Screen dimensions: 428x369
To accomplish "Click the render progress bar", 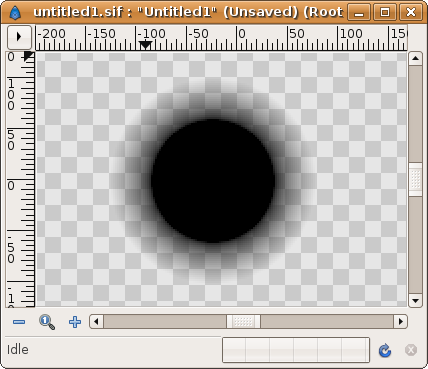I will pyautogui.click(x=296, y=350).
